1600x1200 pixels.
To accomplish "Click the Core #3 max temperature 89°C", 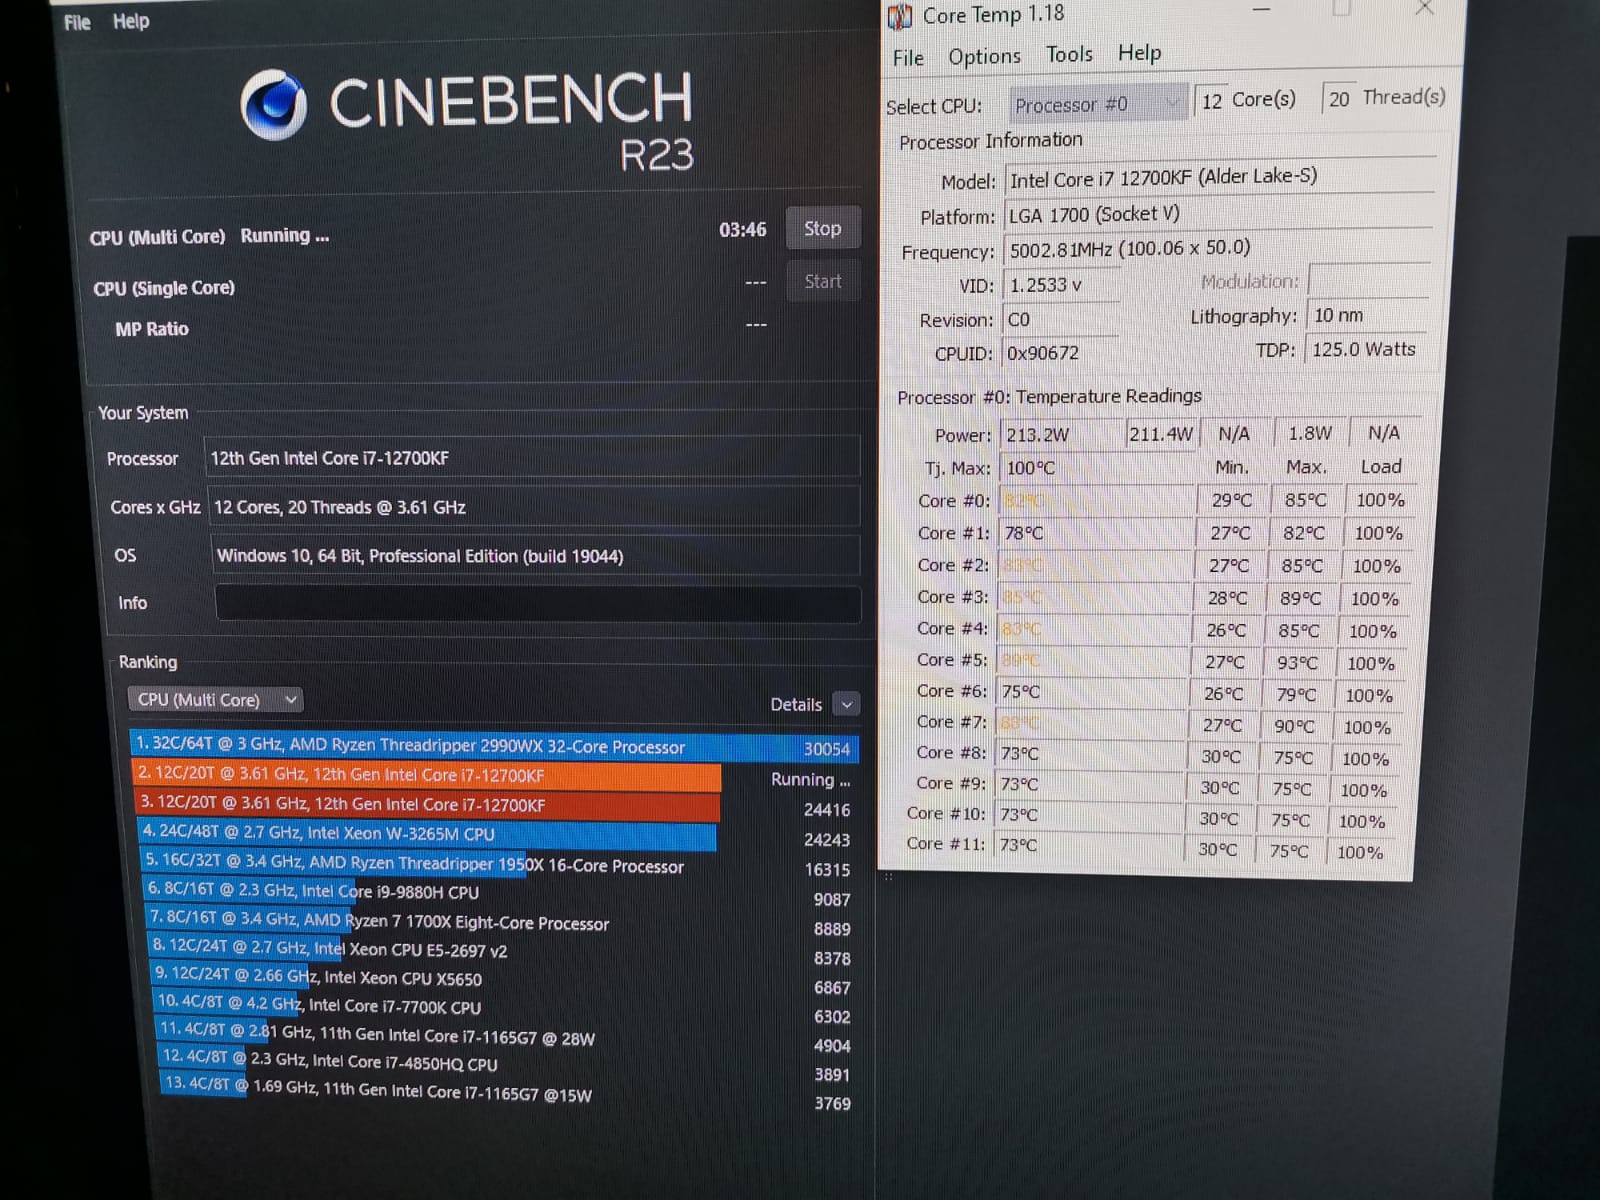I will tap(1301, 598).
